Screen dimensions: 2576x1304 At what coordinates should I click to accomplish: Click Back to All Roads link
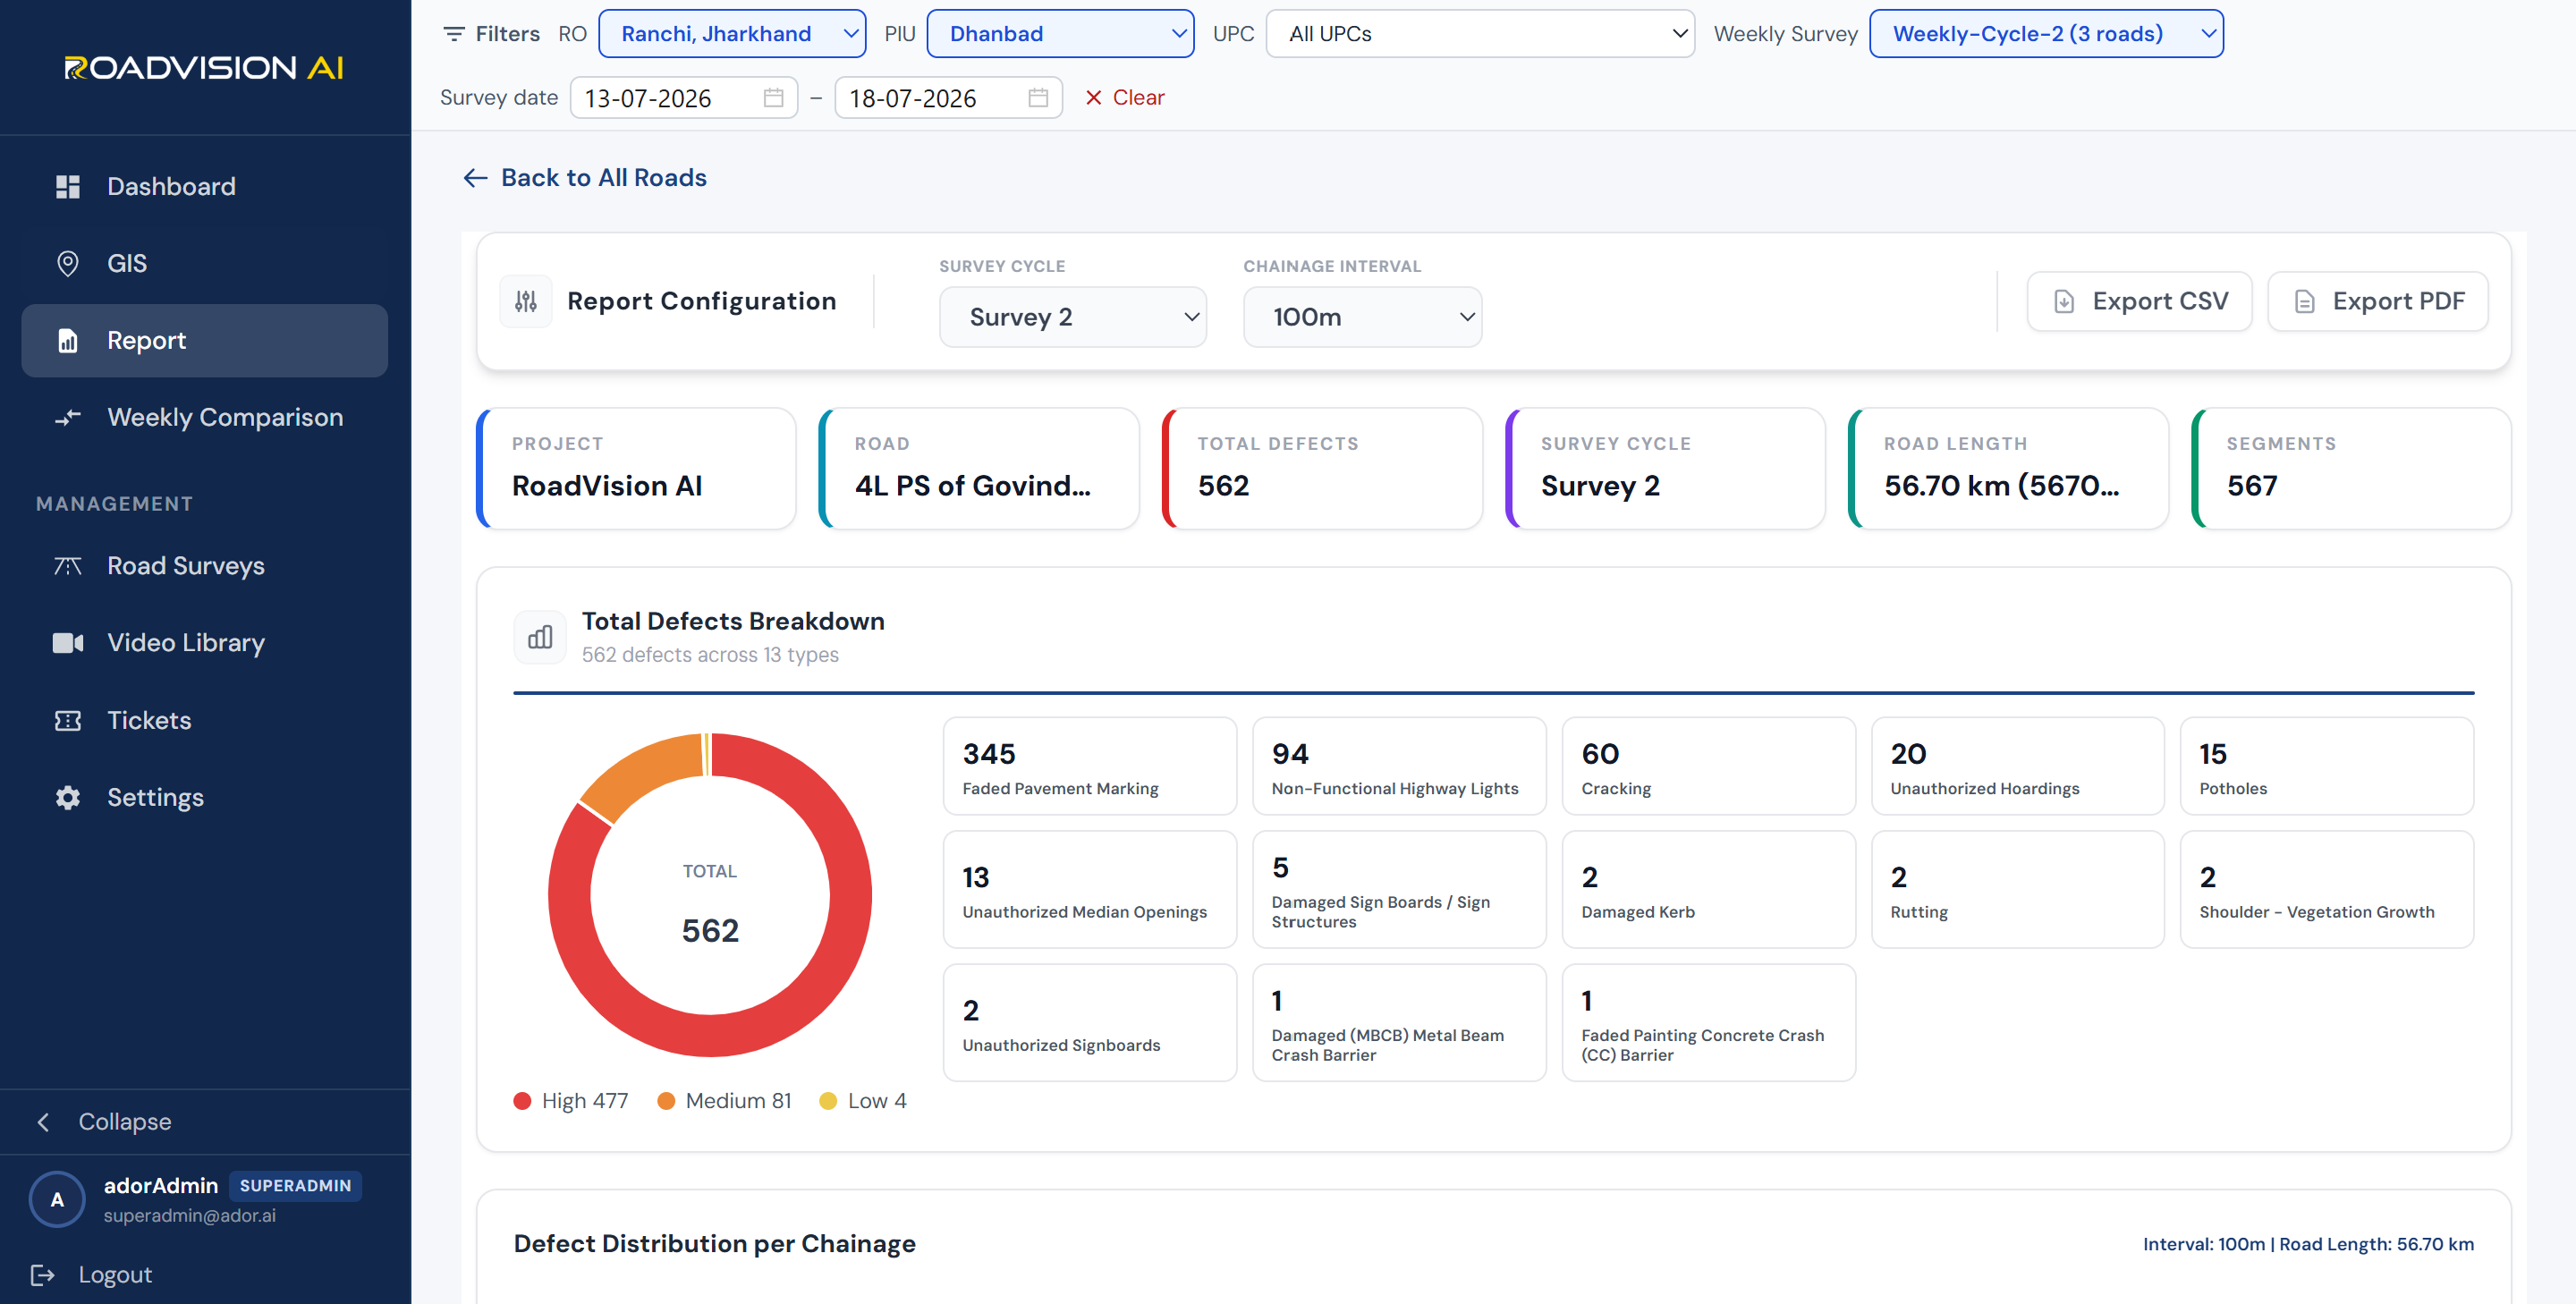[x=584, y=178]
